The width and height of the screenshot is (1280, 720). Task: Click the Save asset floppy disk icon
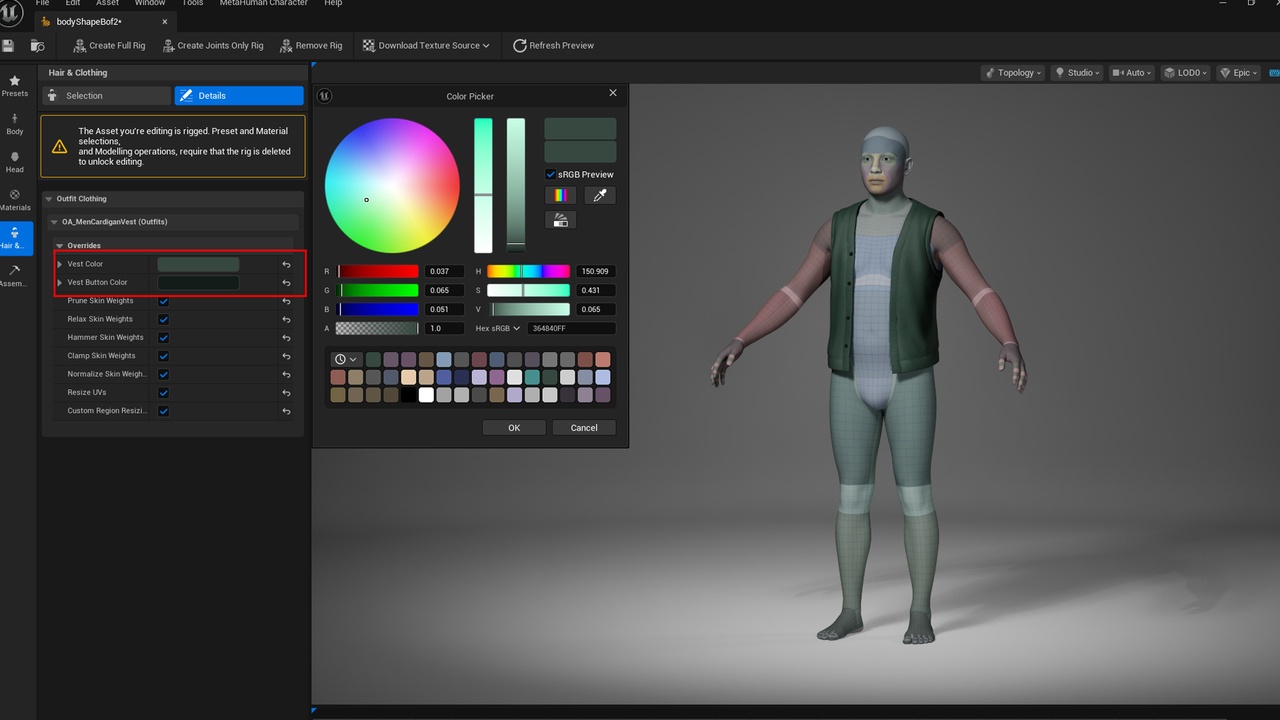point(8,45)
